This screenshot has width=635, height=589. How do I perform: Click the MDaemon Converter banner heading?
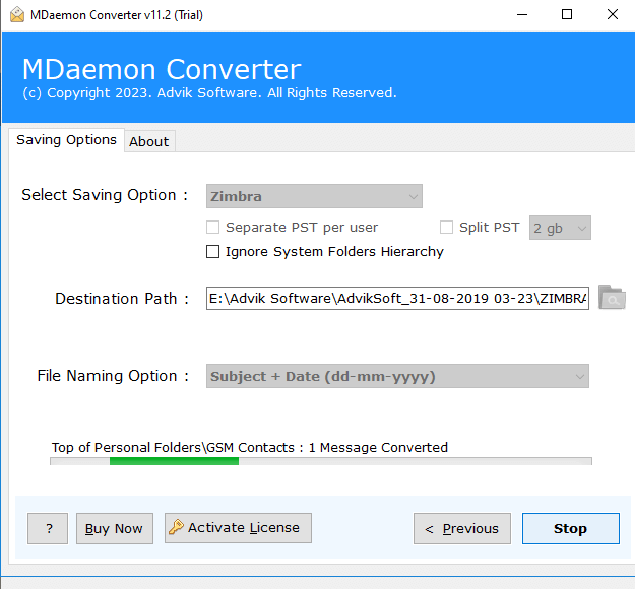click(162, 69)
